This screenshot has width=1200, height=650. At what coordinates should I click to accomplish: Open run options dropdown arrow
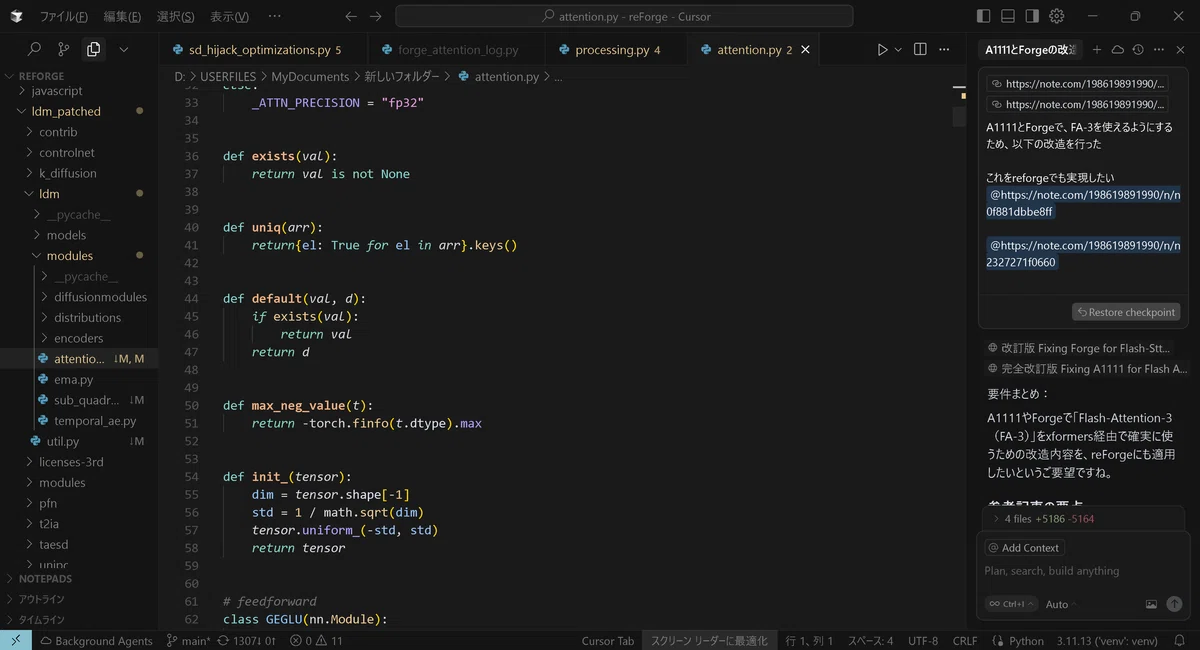click(x=898, y=49)
